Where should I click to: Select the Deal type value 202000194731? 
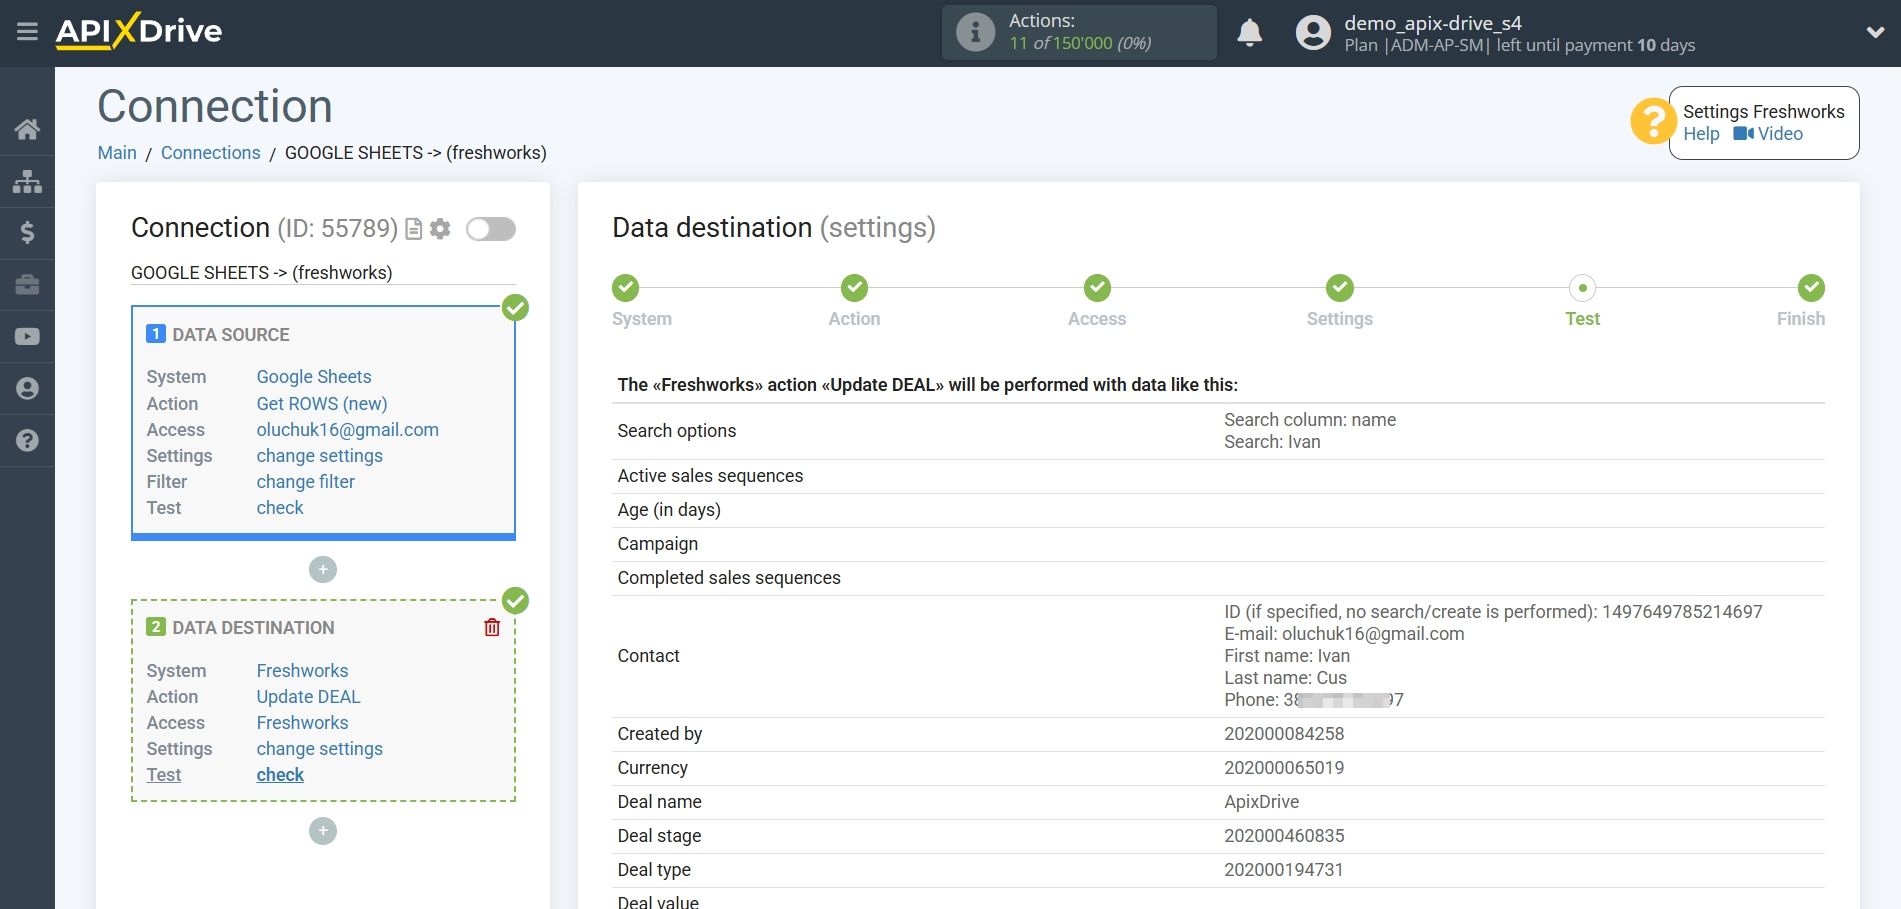point(1284,870)
